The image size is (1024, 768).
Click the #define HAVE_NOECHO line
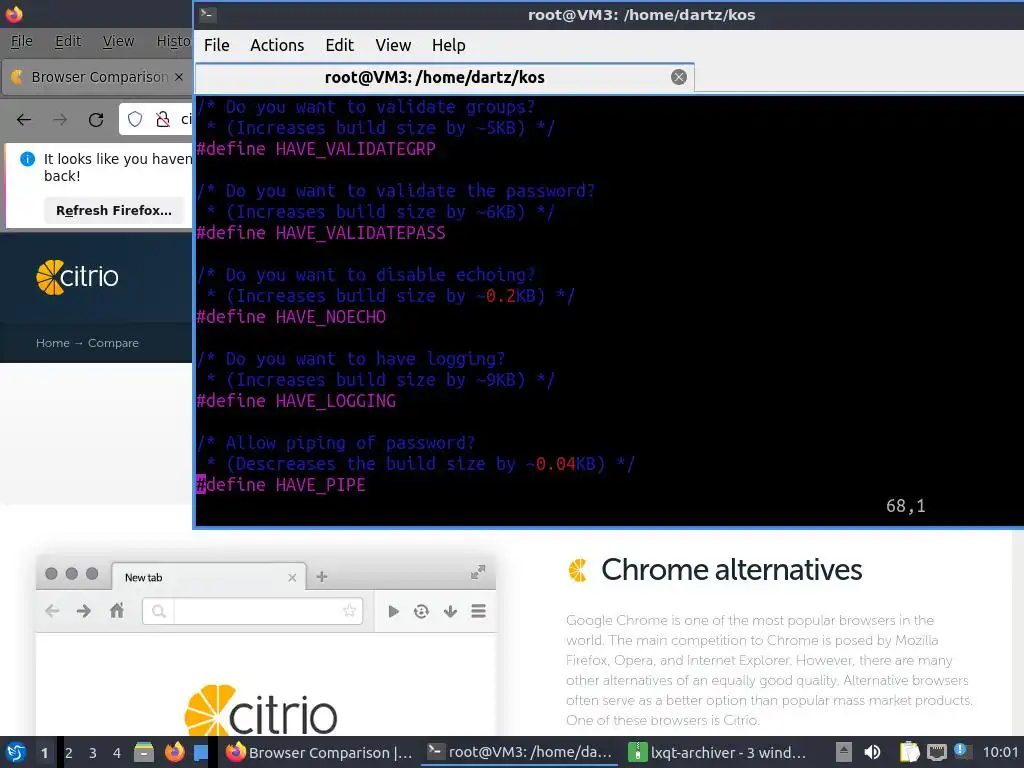point(291,317)
